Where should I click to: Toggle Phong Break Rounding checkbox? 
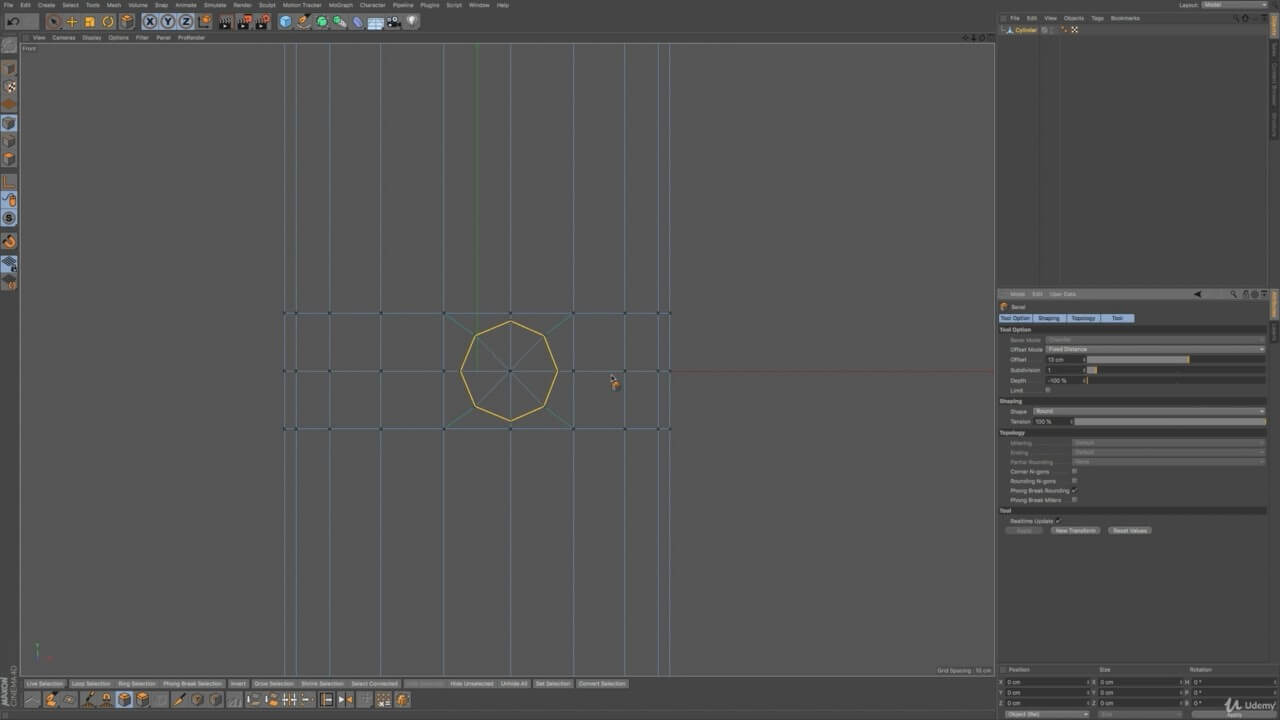point(1074,490)
